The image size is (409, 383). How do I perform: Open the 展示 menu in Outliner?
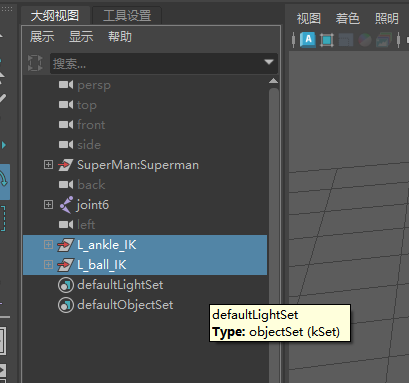pyautogui.click(x=42, y=37)
